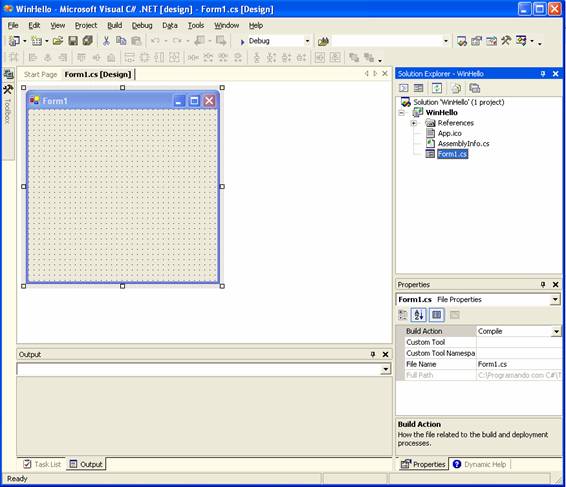The height and width of the screenshot is (487, 566).
Task: Close the Output panel
Action: (386, 355)
